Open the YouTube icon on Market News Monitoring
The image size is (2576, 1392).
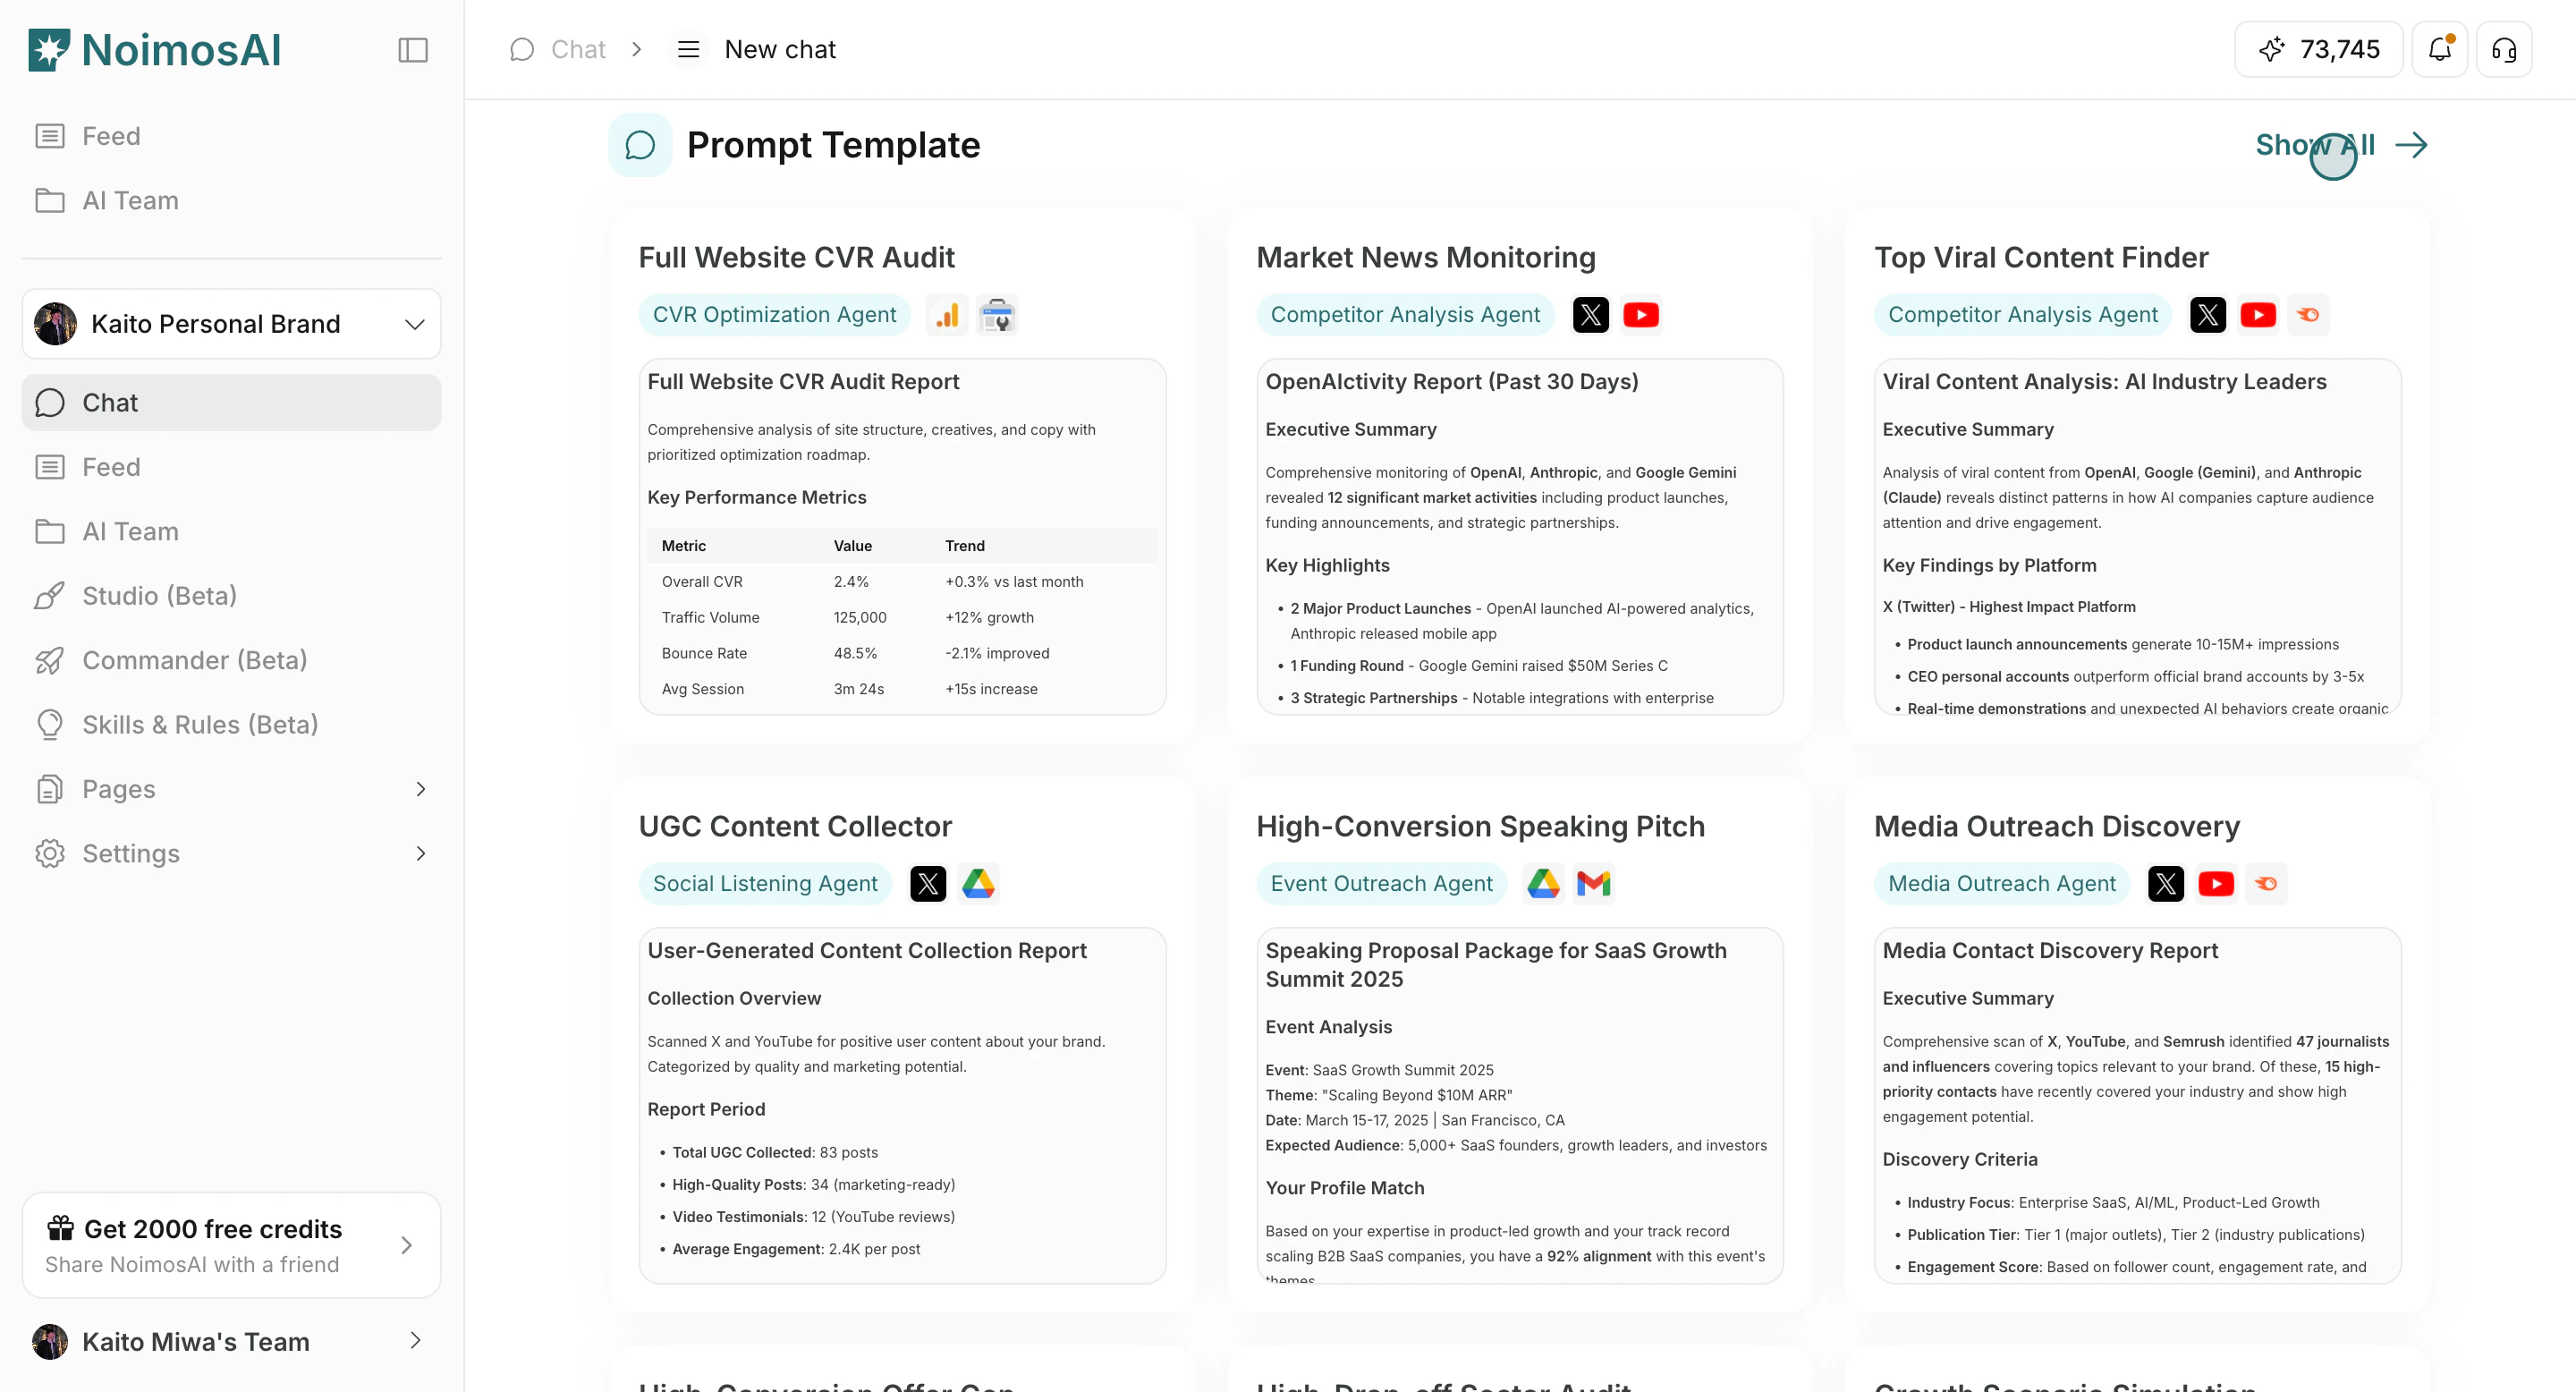[1641, 314]
